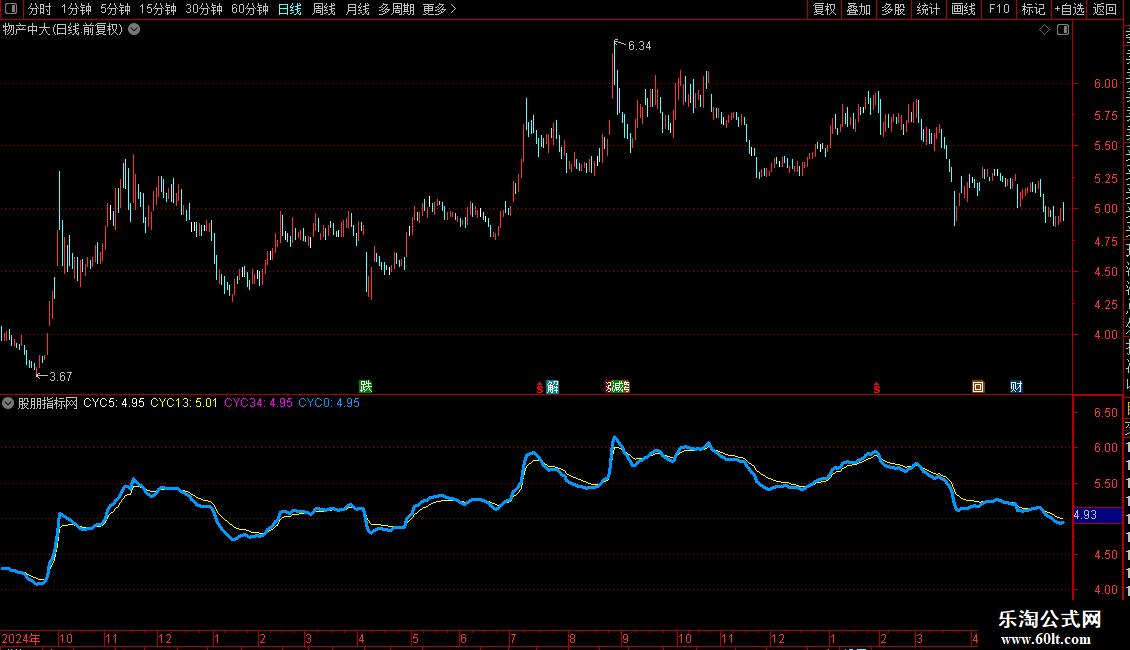Open the 多股 multi-stock view
1130x650 pixels.
893,9
